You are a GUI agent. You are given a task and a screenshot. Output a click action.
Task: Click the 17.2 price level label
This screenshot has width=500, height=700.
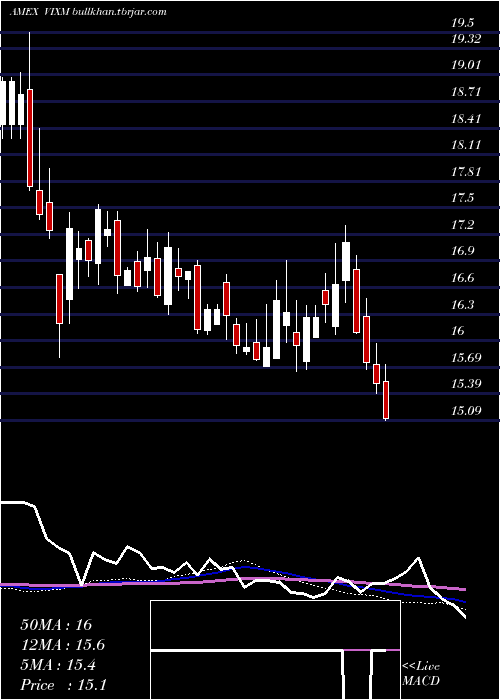coord(463,224)
